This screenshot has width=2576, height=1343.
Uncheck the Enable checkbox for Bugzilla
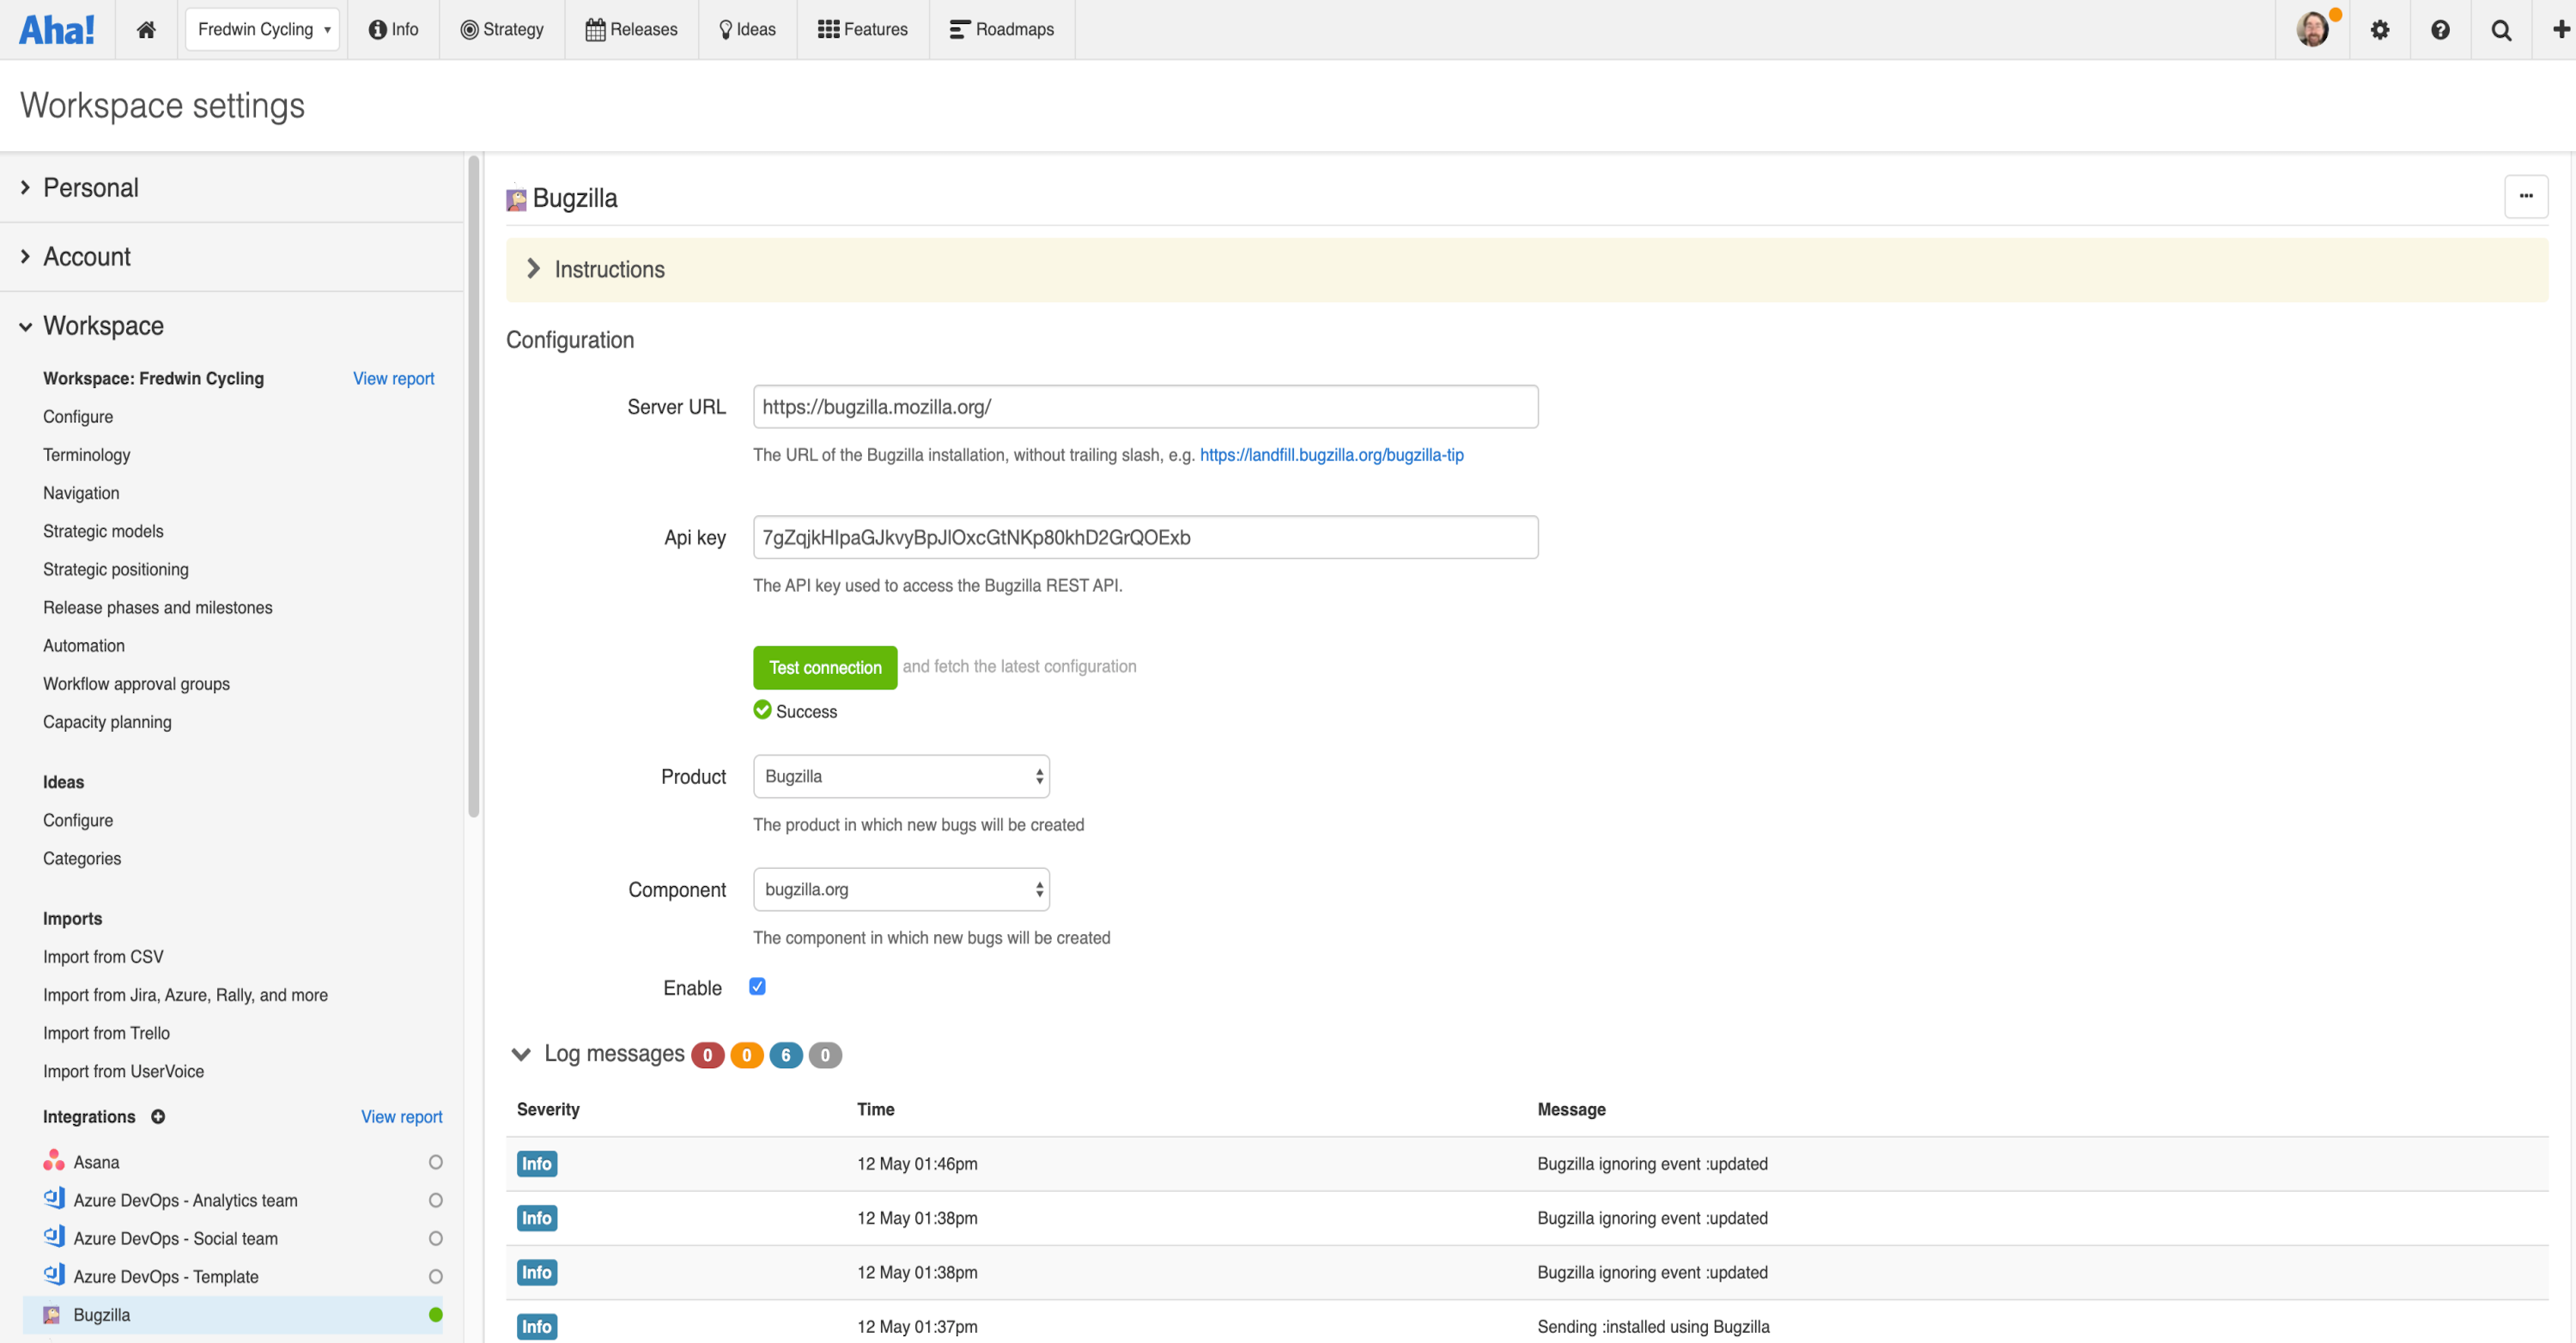757,986
